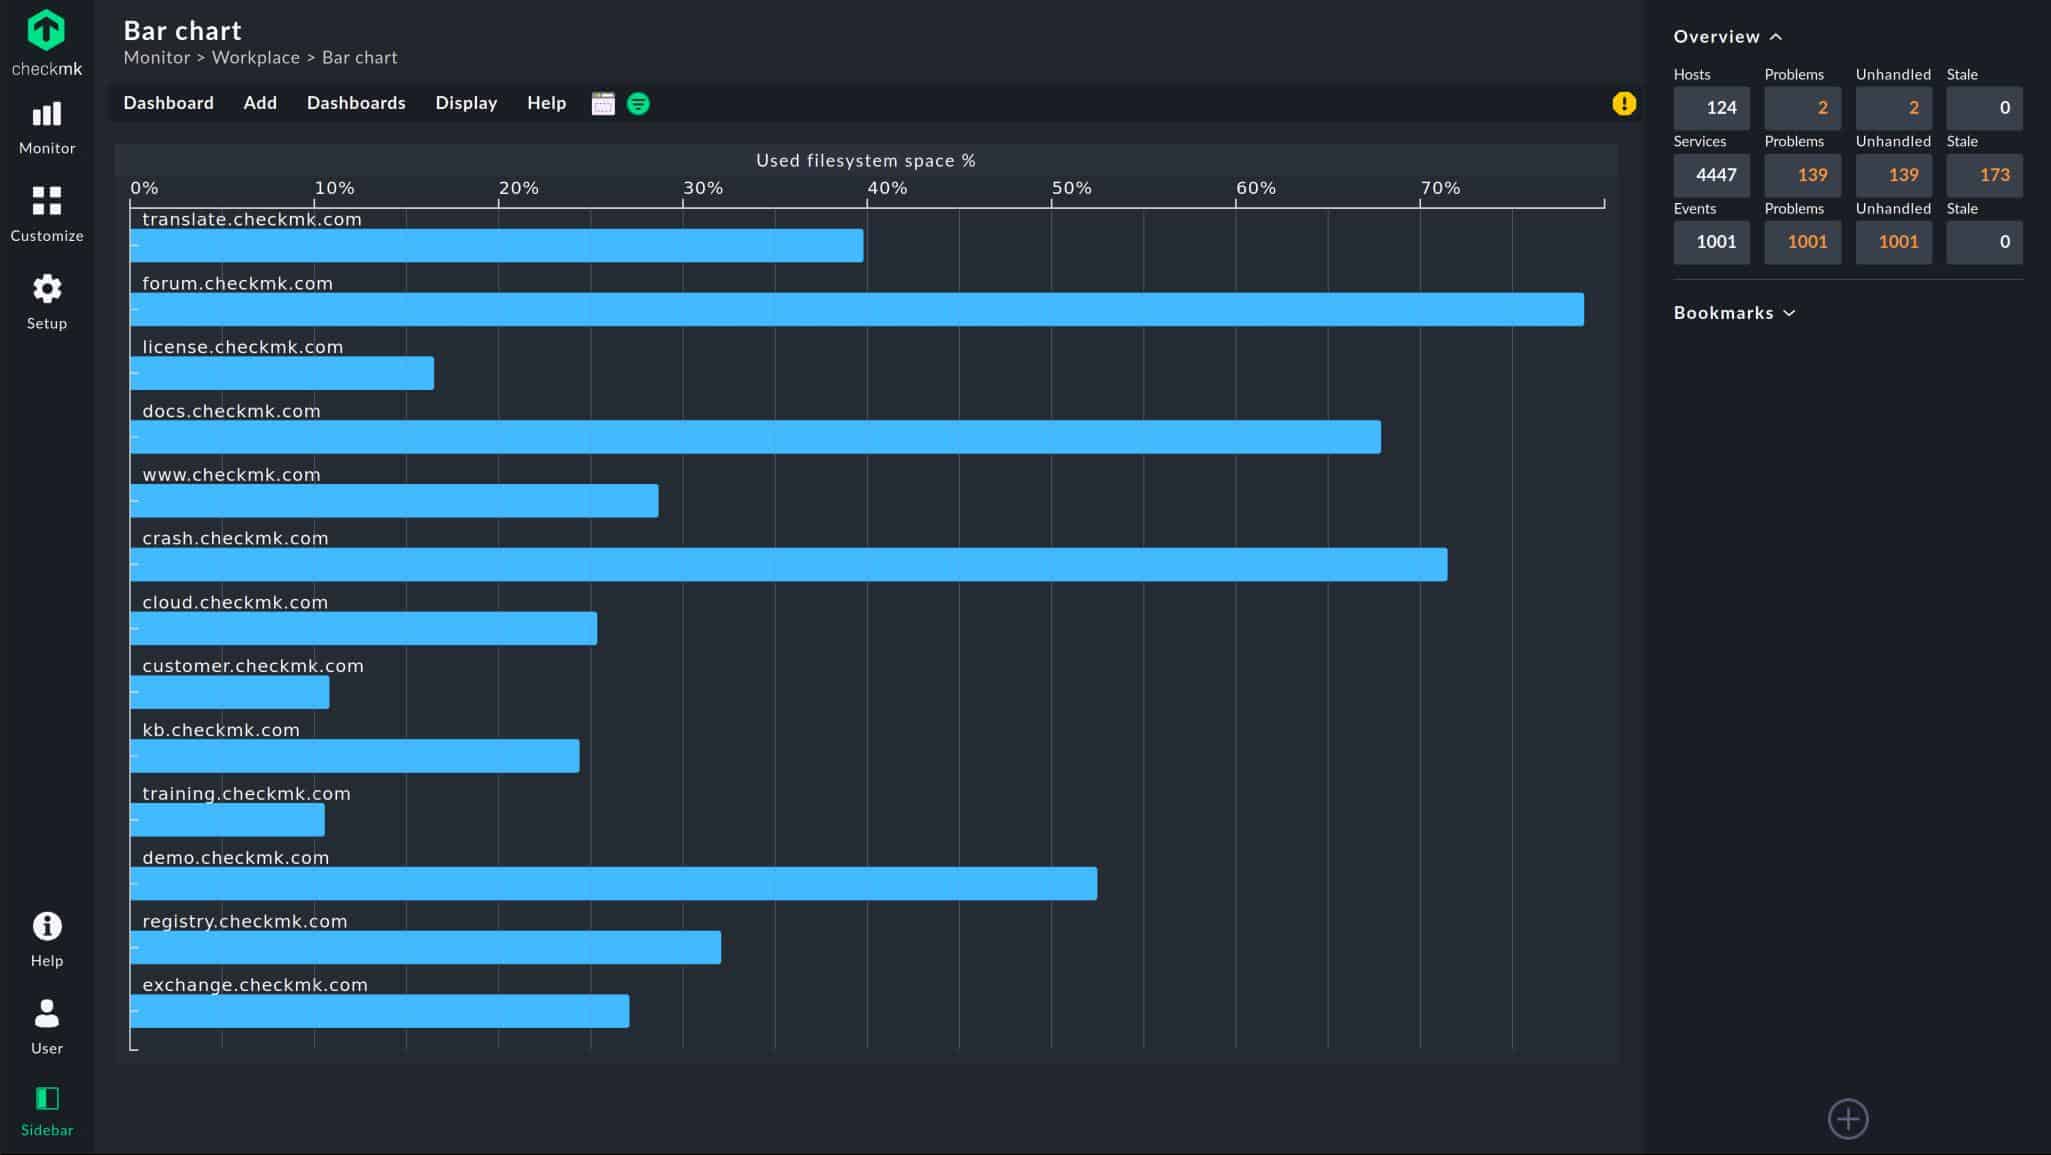Open the Dashboards menu
Viewport: 2051px width, 1155px height.
click(356, 103)
